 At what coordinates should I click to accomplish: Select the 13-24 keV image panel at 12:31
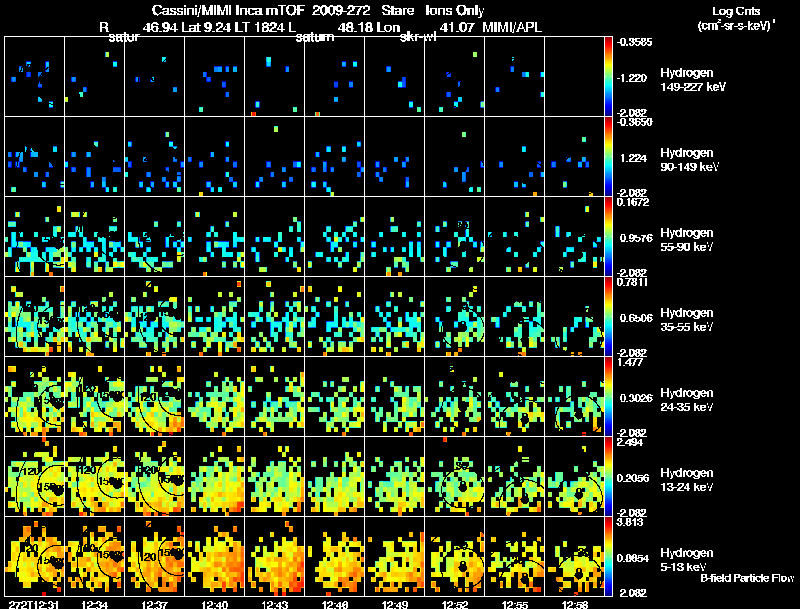coord(34,476)
